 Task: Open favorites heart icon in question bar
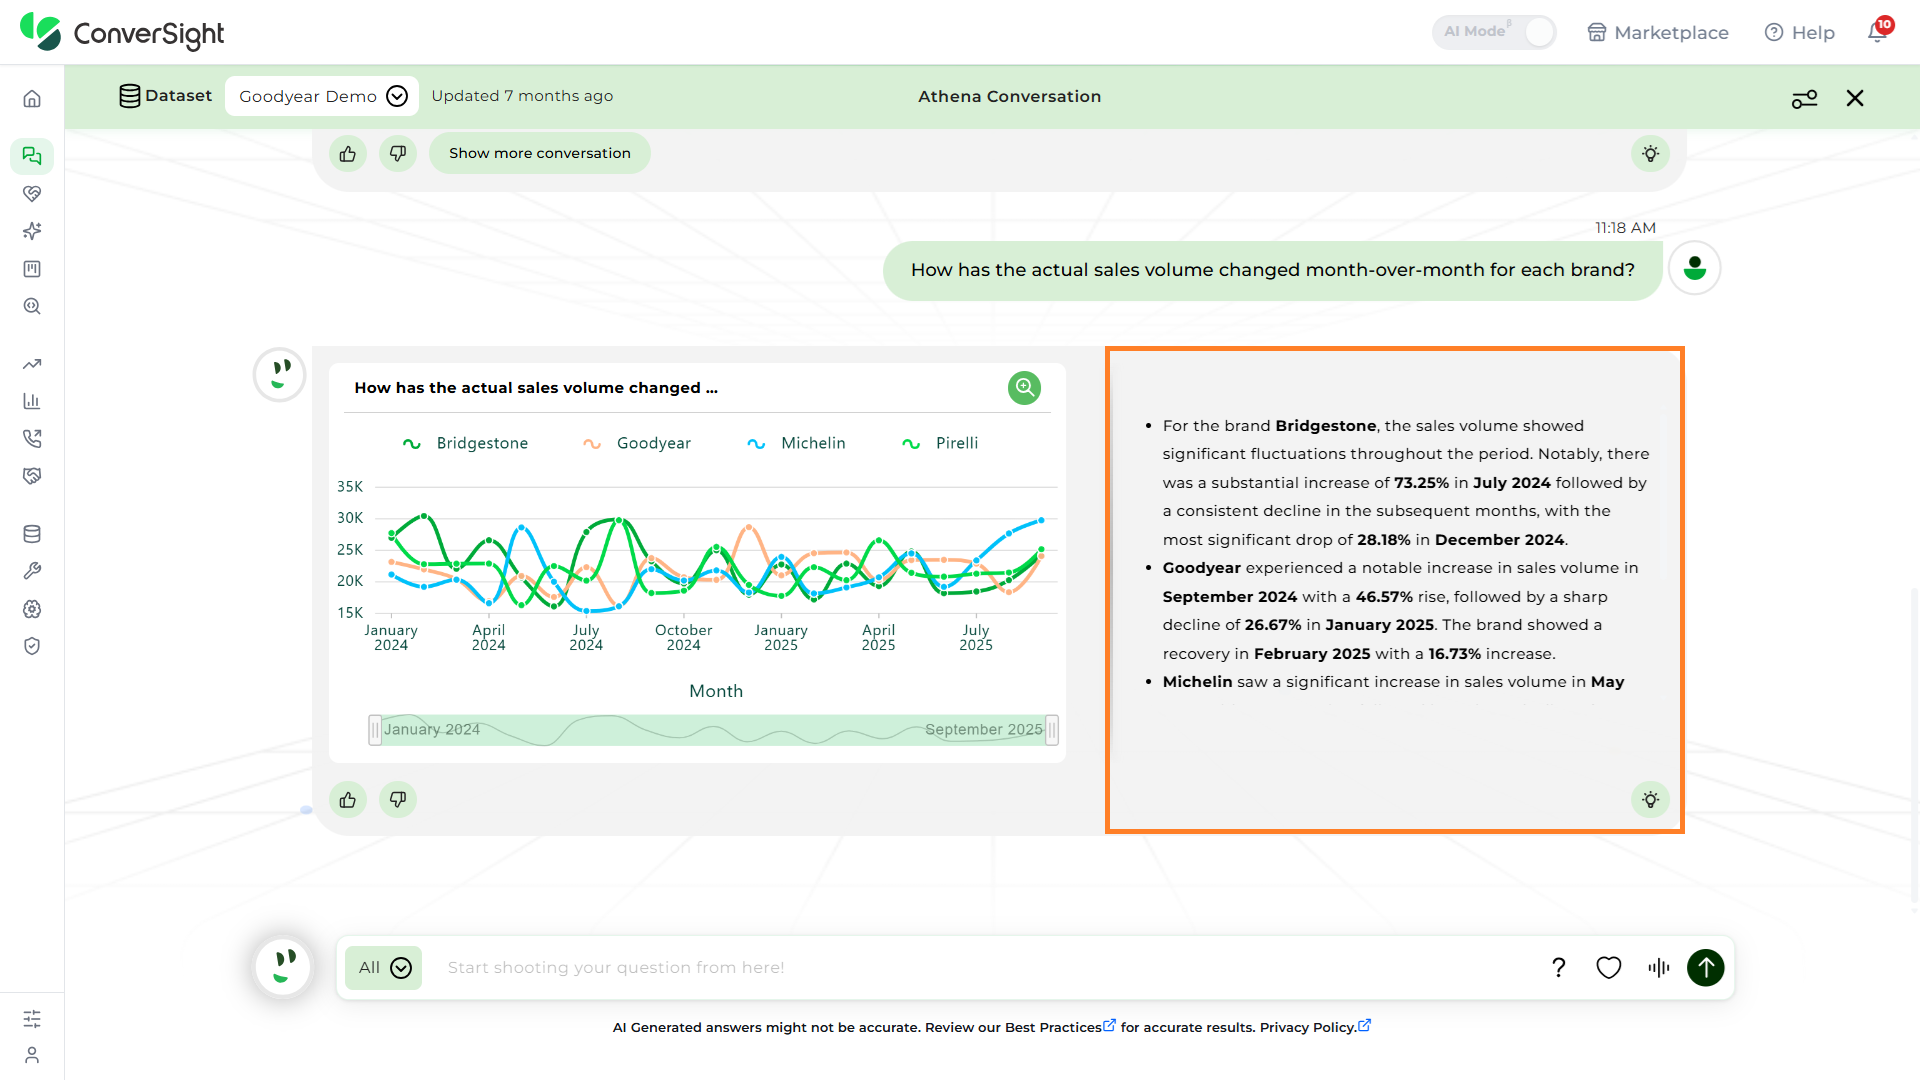(x=1609, y=968)
